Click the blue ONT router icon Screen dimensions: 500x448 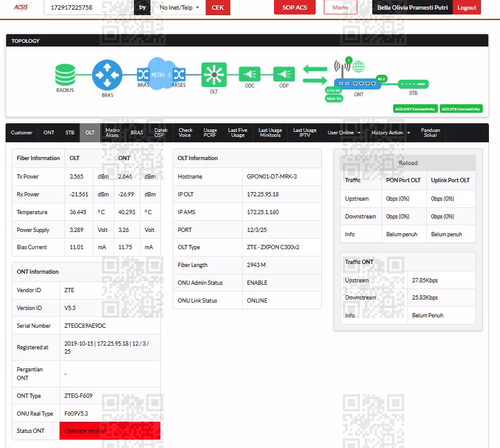(357, 84)
